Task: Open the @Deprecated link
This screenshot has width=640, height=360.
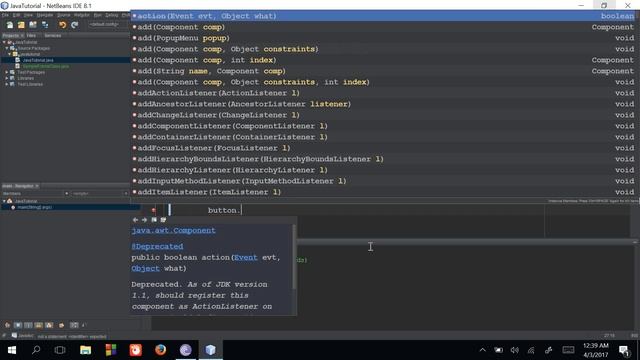Action: point(157,247)
